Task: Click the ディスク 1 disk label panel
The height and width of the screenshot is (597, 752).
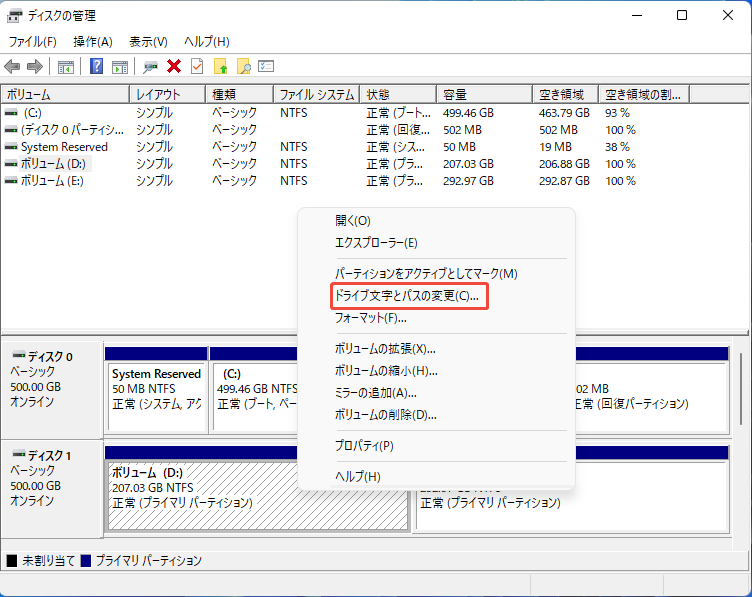Action: (52, 488)
